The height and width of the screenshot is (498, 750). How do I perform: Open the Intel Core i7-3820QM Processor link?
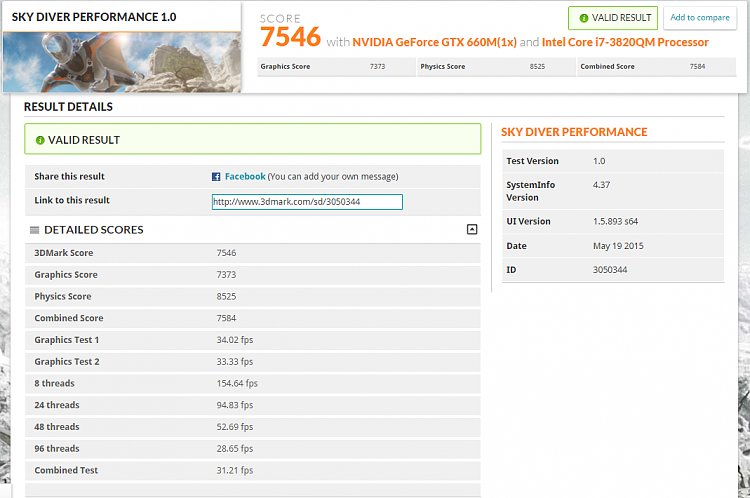point(625,42)
